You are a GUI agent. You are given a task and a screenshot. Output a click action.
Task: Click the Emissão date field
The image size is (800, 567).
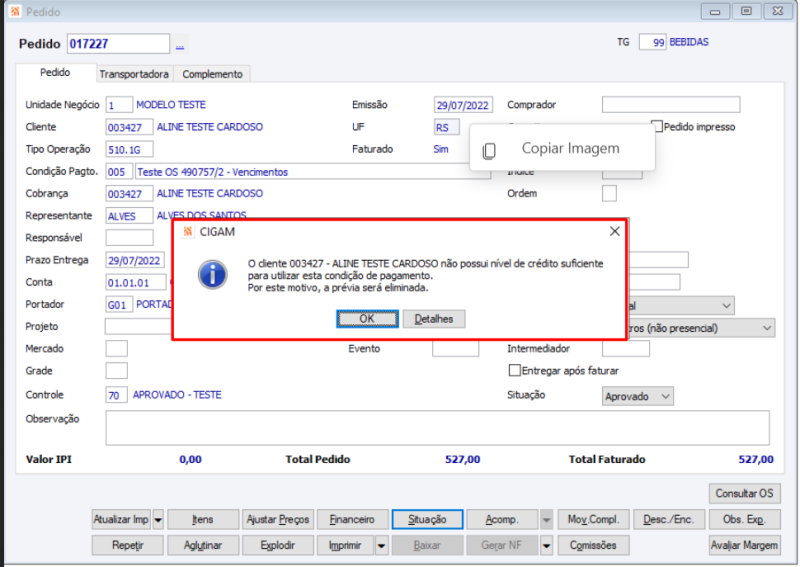[x=463, y=105]
